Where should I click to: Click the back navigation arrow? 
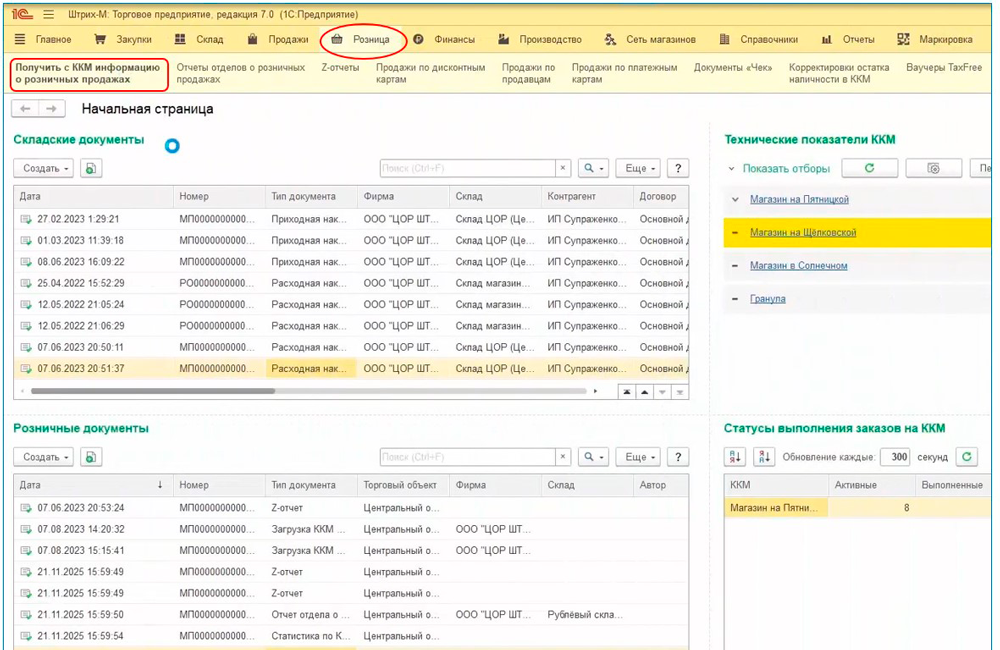point(26,109)
